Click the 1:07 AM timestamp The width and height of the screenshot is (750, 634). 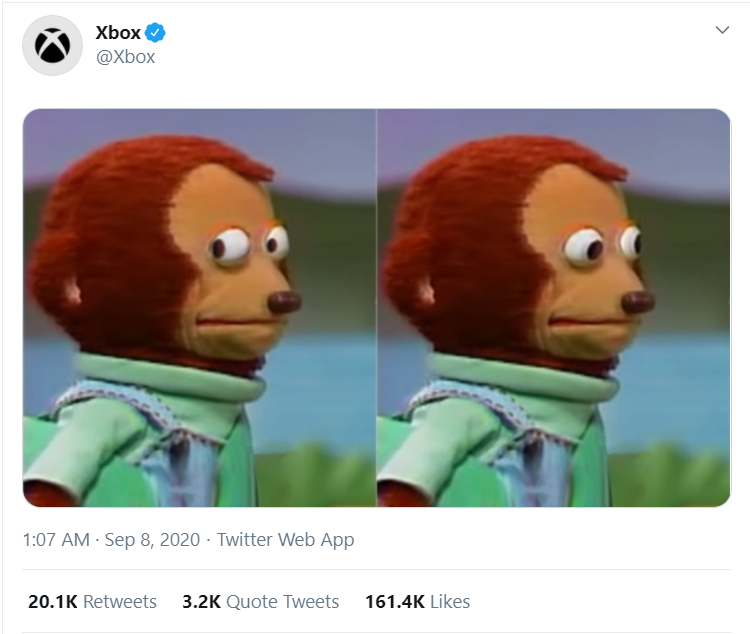(x=56, y=540)
